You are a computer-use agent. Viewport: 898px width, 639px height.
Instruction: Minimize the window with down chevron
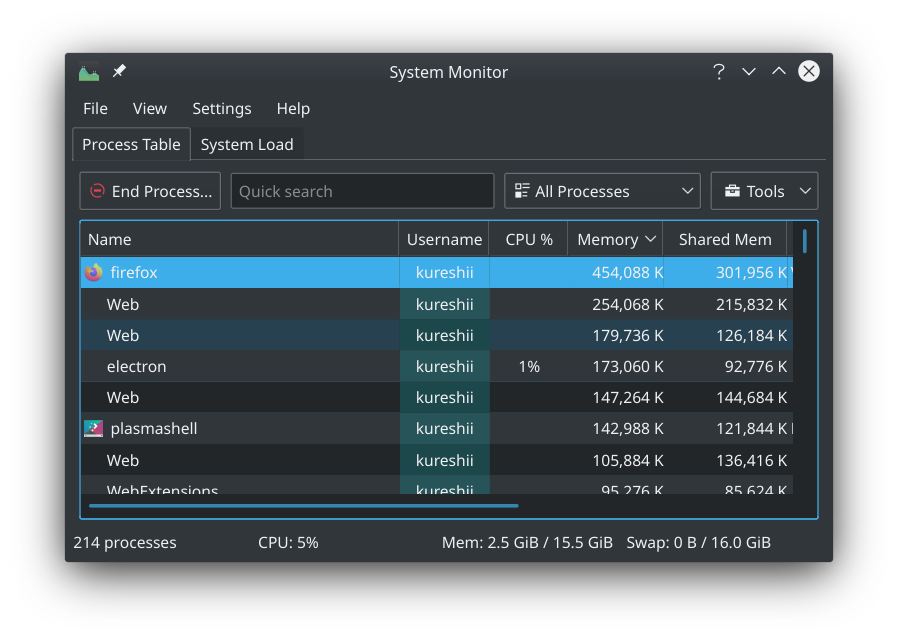749,72
